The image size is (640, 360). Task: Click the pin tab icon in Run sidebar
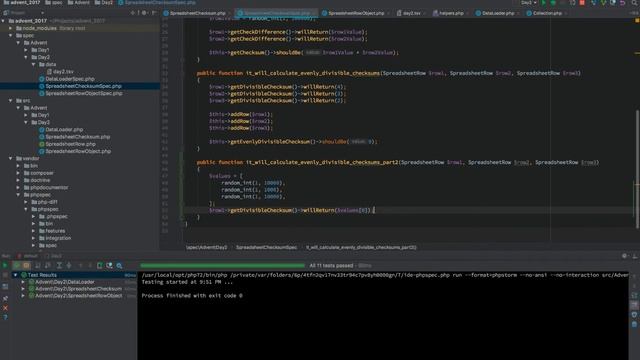(5, 299)
